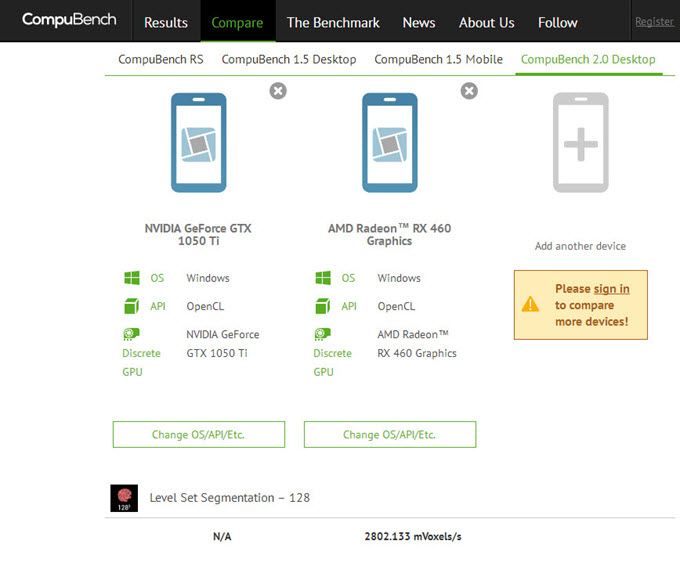Screen dimensions: 680x565
Task: Click Discrete GPU card icon under AMD
Action: 323,334
